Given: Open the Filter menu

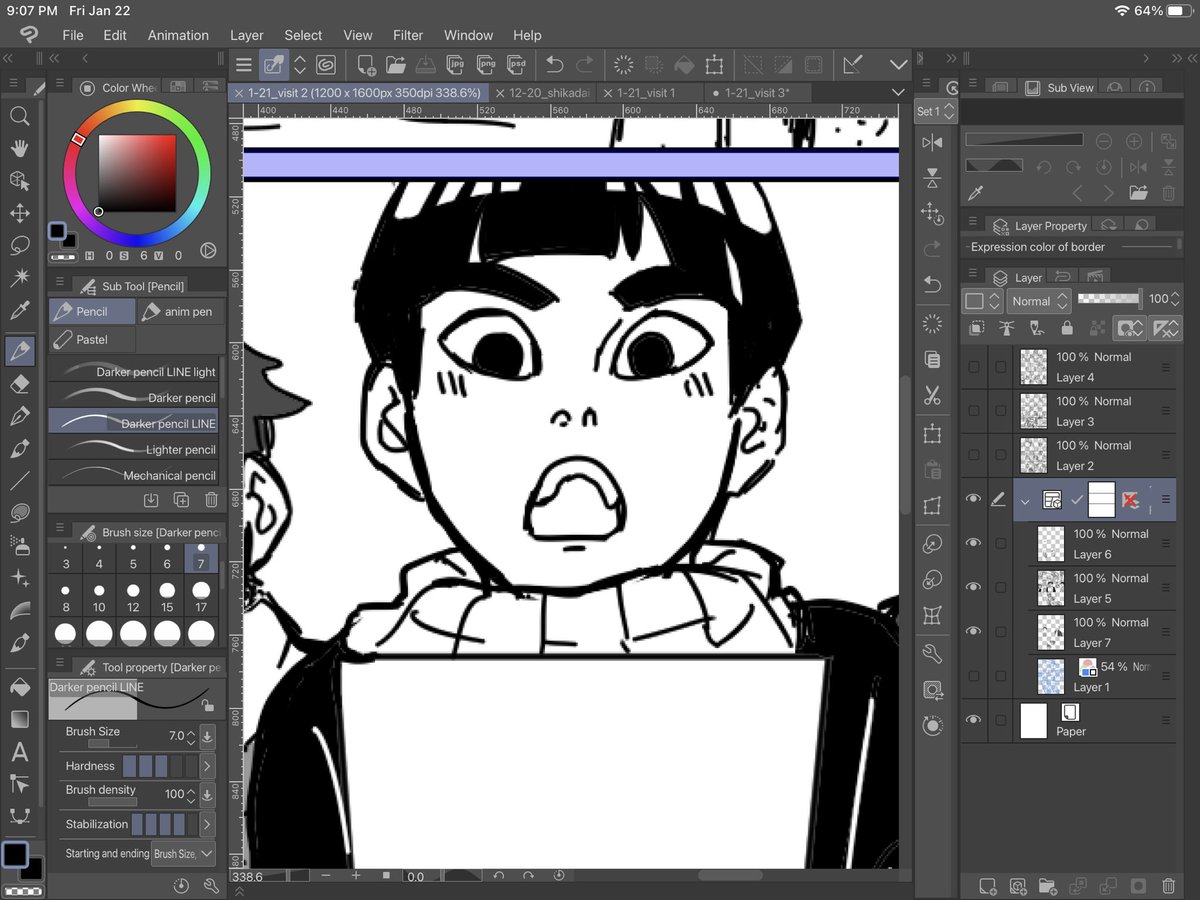Looking at the screenshot, I should tap(408, 35).
